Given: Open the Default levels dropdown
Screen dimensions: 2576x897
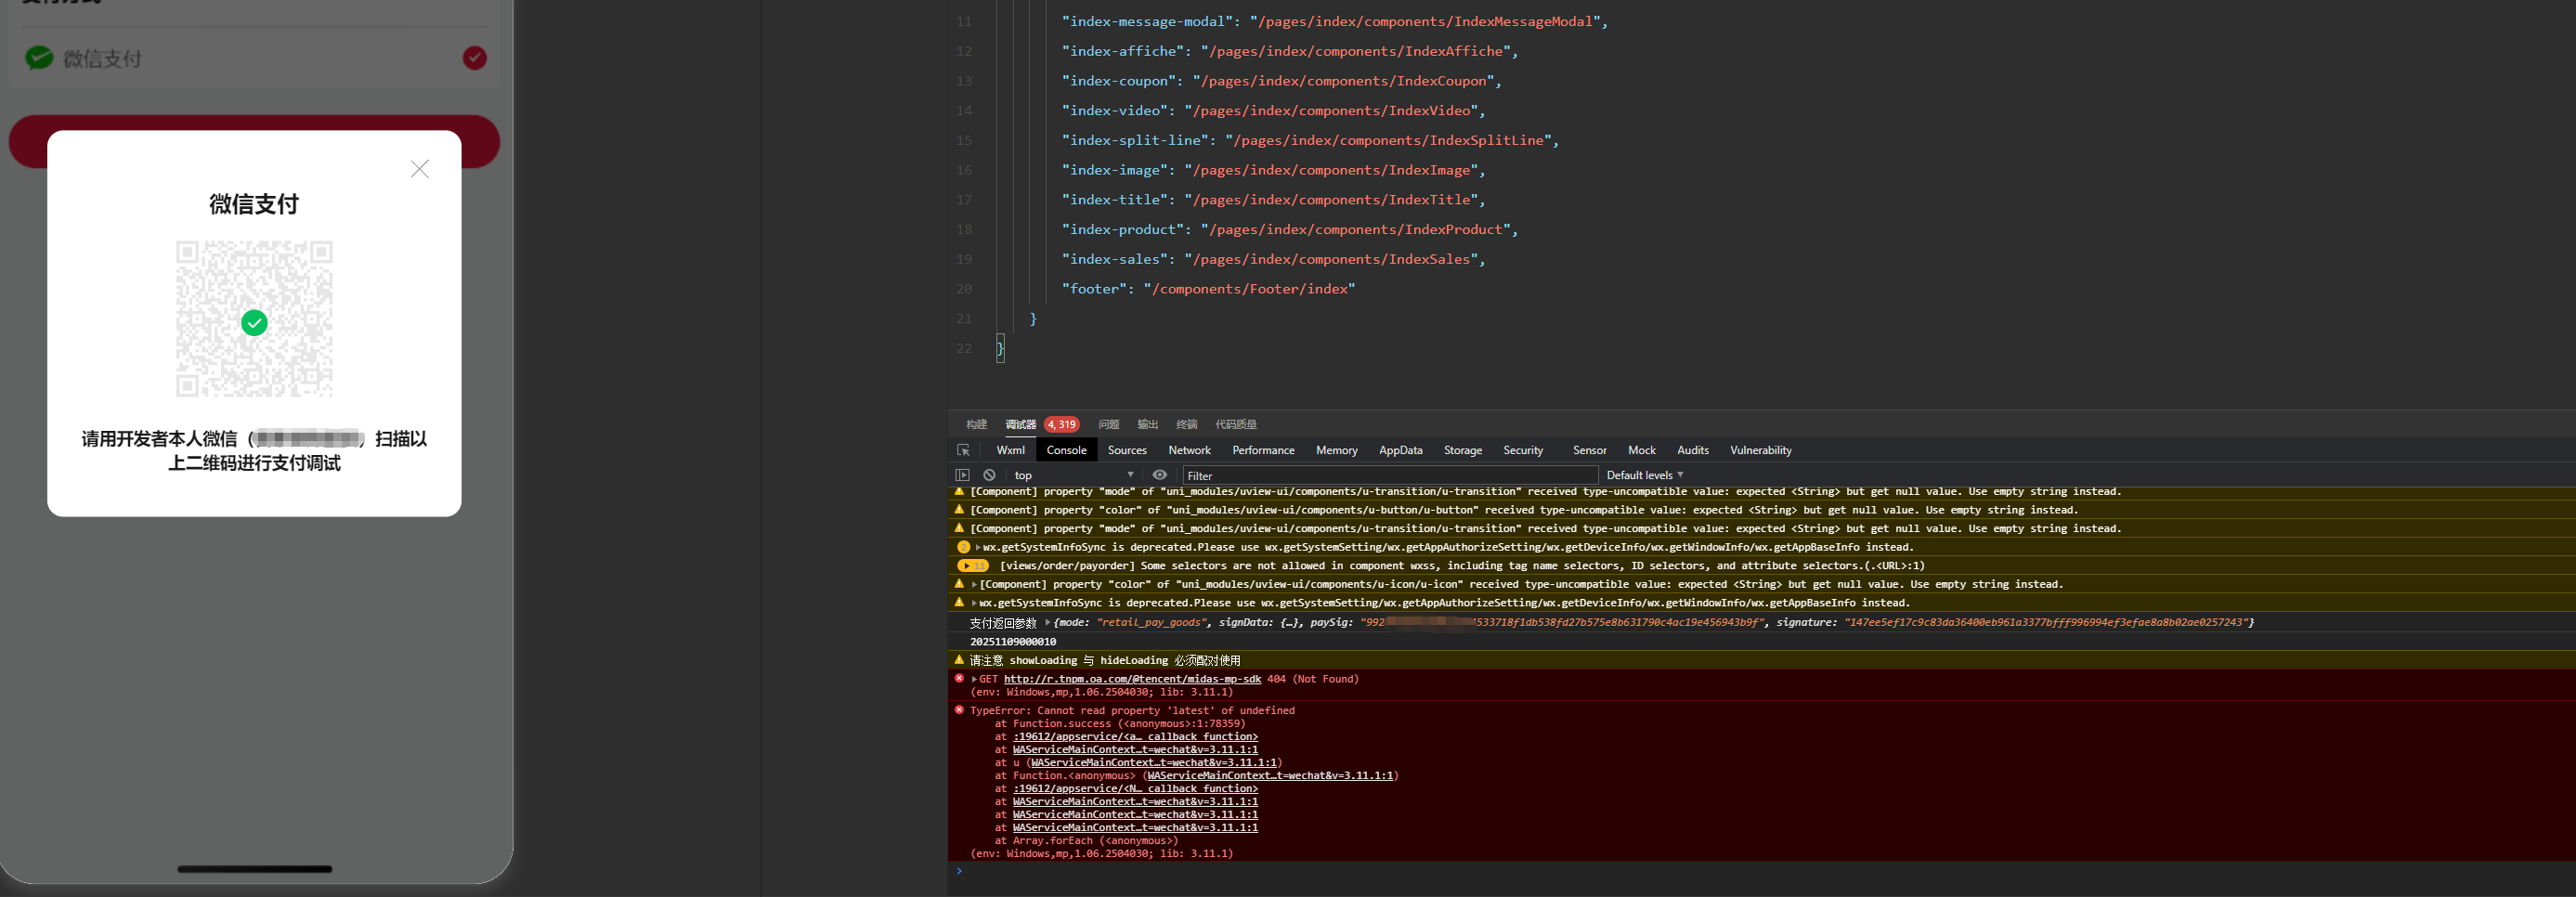Looking at the screenshot, I should point(1645,475).
